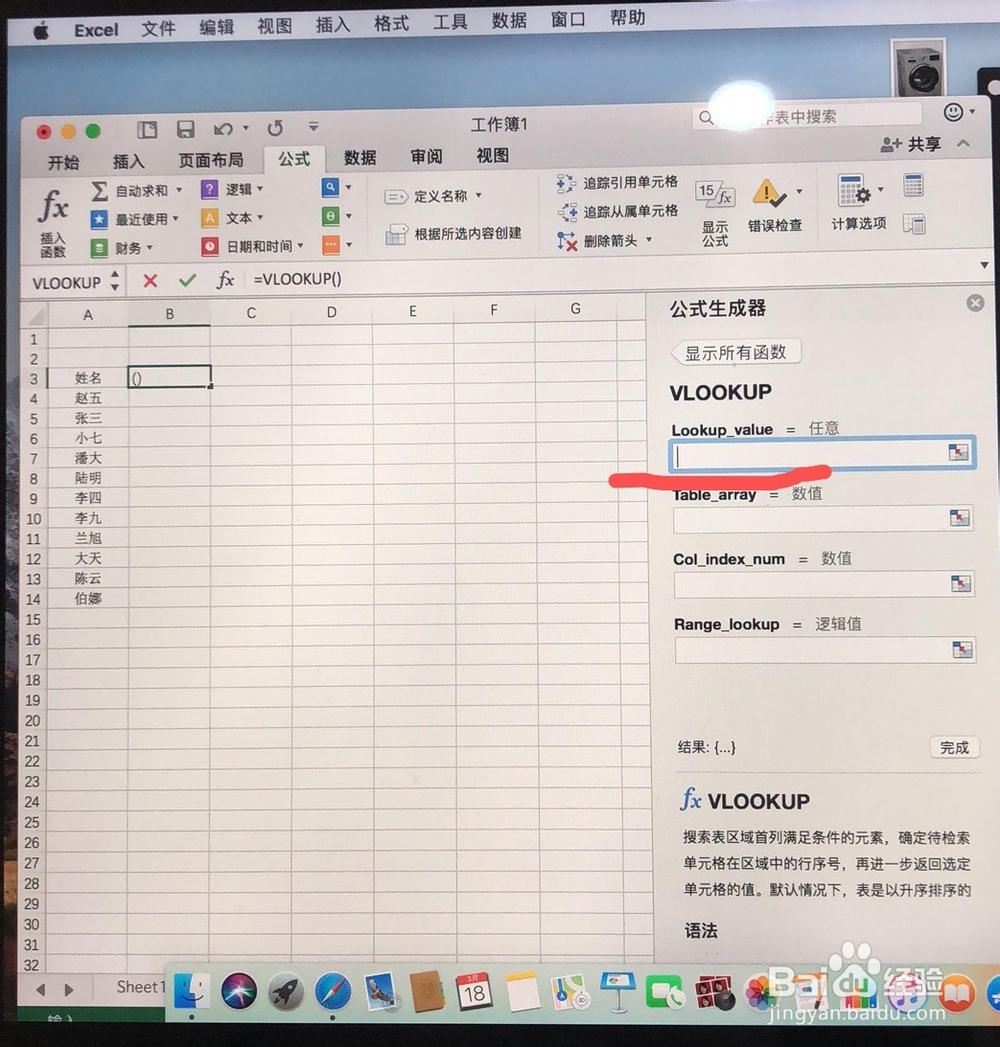
Task: Click the Name Box stepper arrows
Action: pos(115,280)
